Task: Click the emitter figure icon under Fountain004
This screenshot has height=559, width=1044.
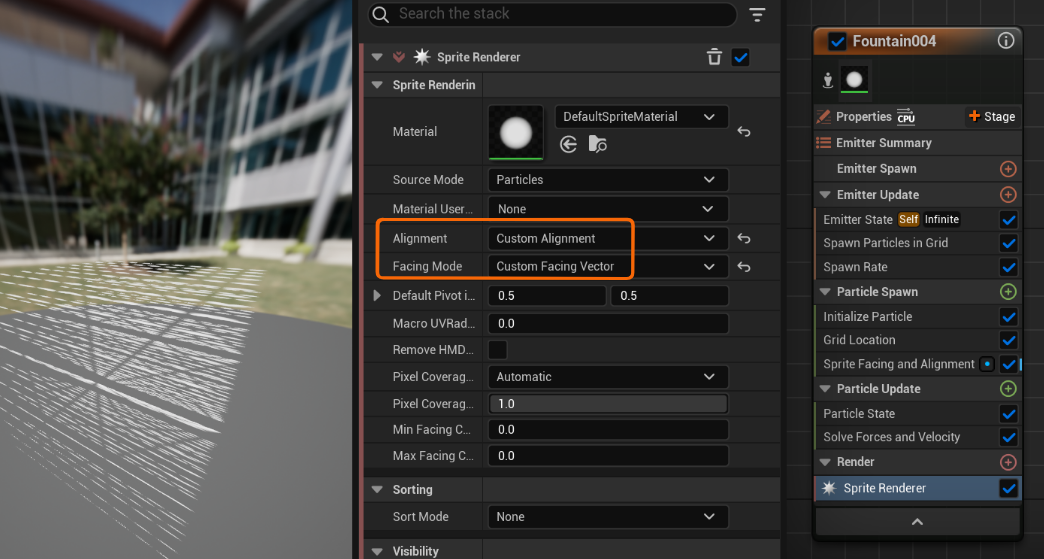Action: (828, 81)
